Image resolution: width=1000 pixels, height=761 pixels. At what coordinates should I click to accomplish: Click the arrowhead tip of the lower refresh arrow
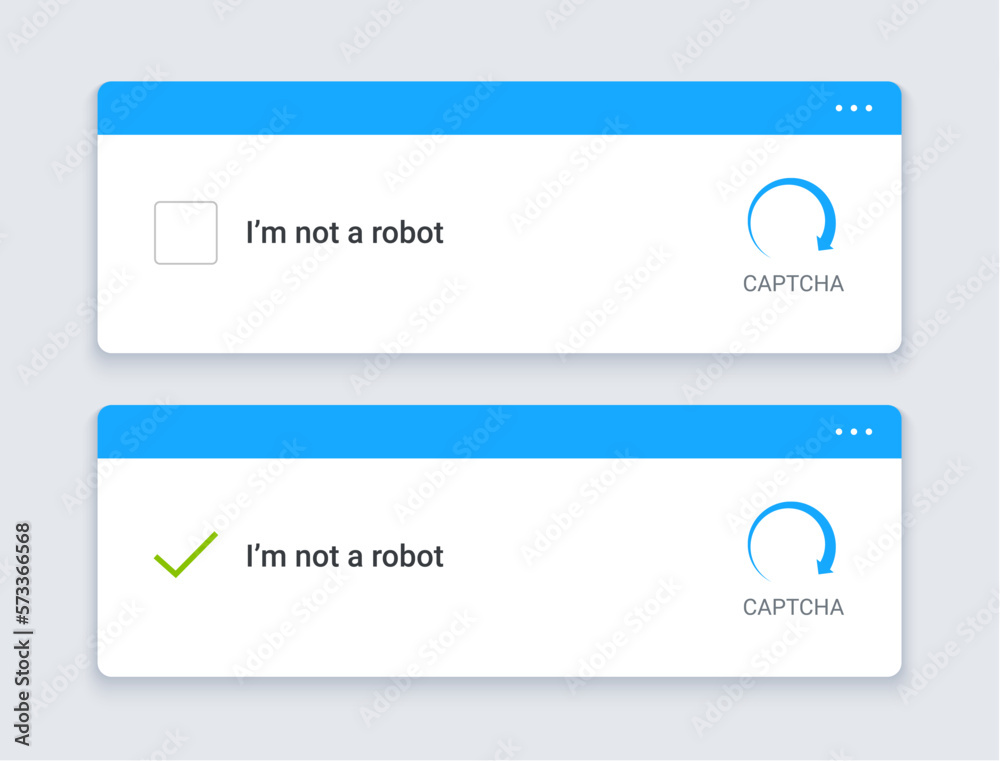pyautogui.click(x=825, y=566)
